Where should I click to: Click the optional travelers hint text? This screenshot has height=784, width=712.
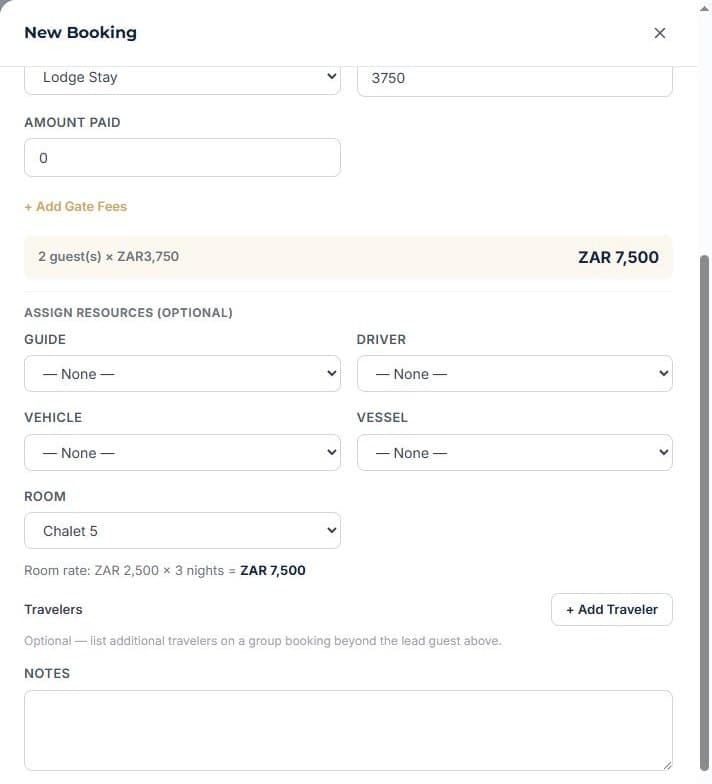262,641
